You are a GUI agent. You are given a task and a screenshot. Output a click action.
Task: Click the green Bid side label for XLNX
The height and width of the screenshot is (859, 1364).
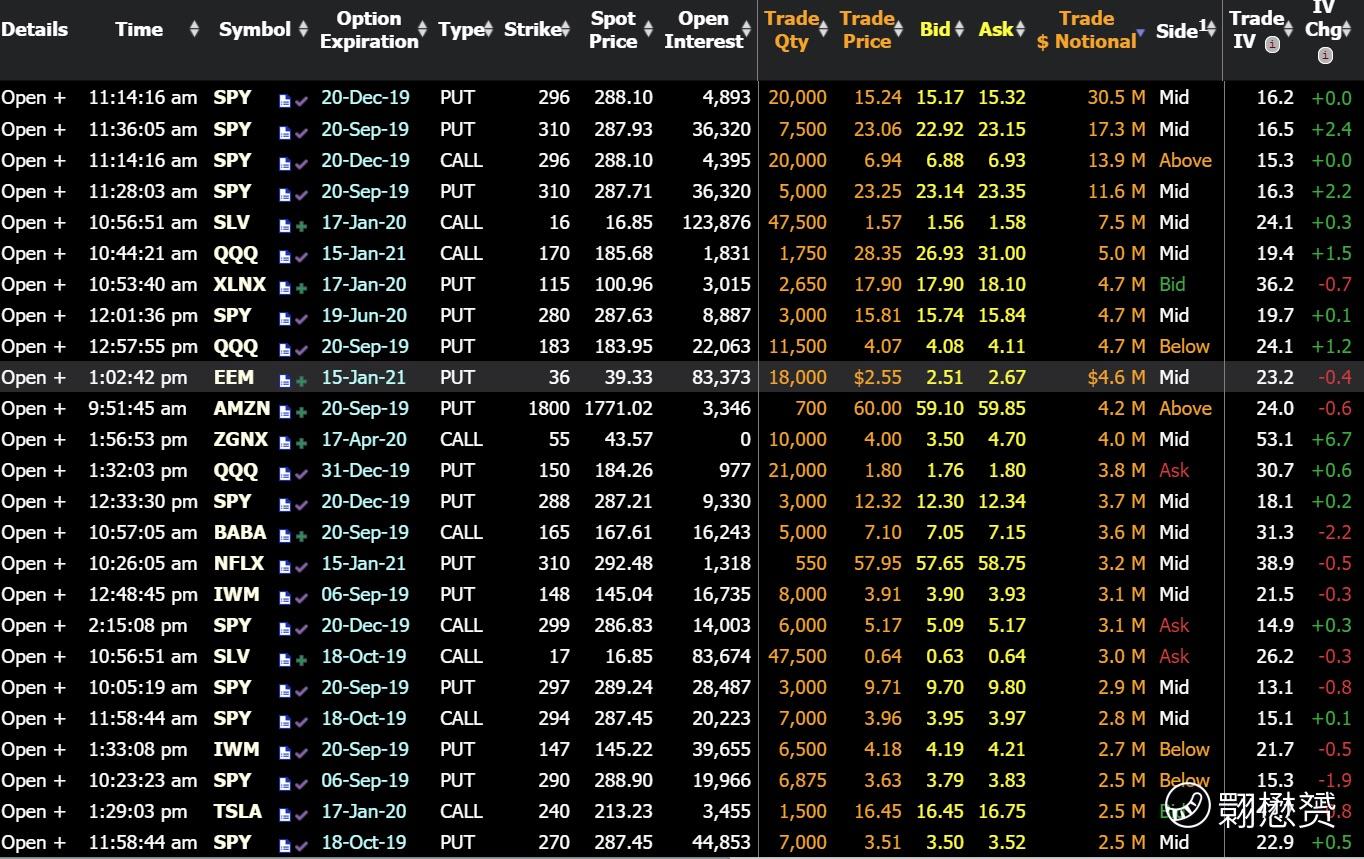1172,284
